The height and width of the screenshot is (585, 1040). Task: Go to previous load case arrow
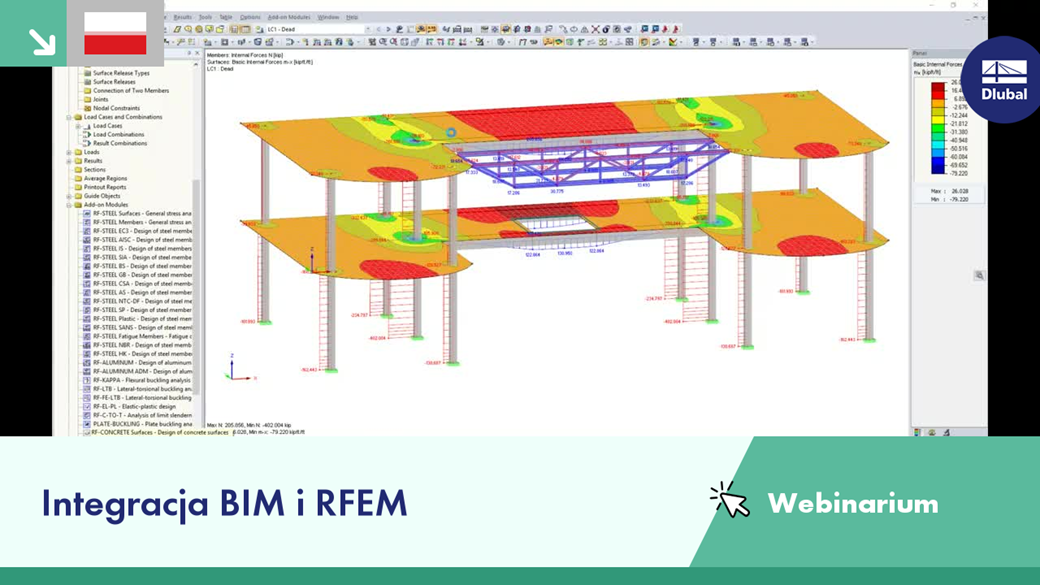[379, 29]
